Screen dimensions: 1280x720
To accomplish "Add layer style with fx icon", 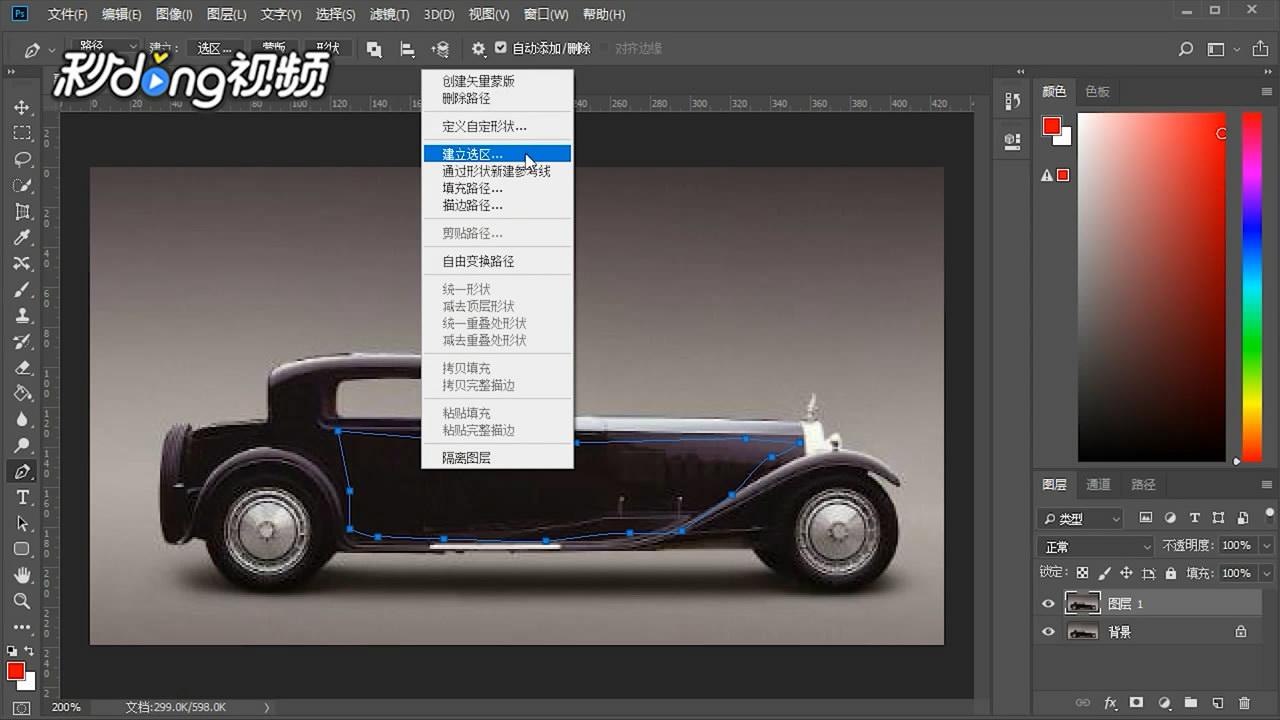I will [x=1110, y=703].
